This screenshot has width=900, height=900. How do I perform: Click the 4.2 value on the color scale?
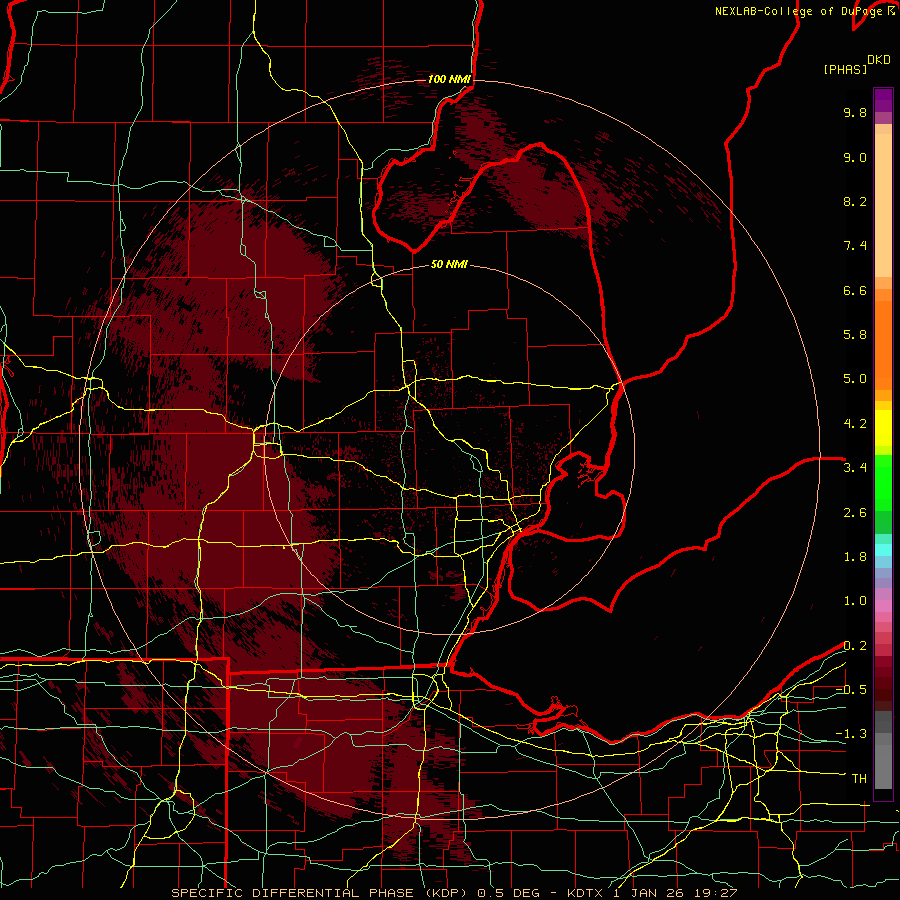855,424
